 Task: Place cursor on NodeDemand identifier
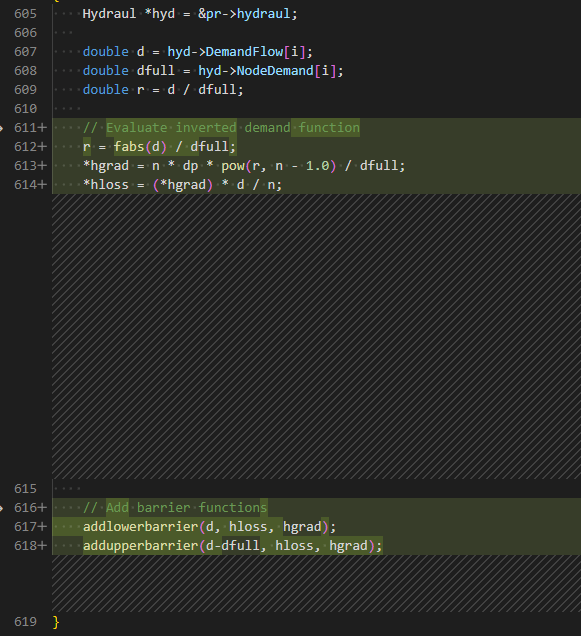click(x=275, y=71)
